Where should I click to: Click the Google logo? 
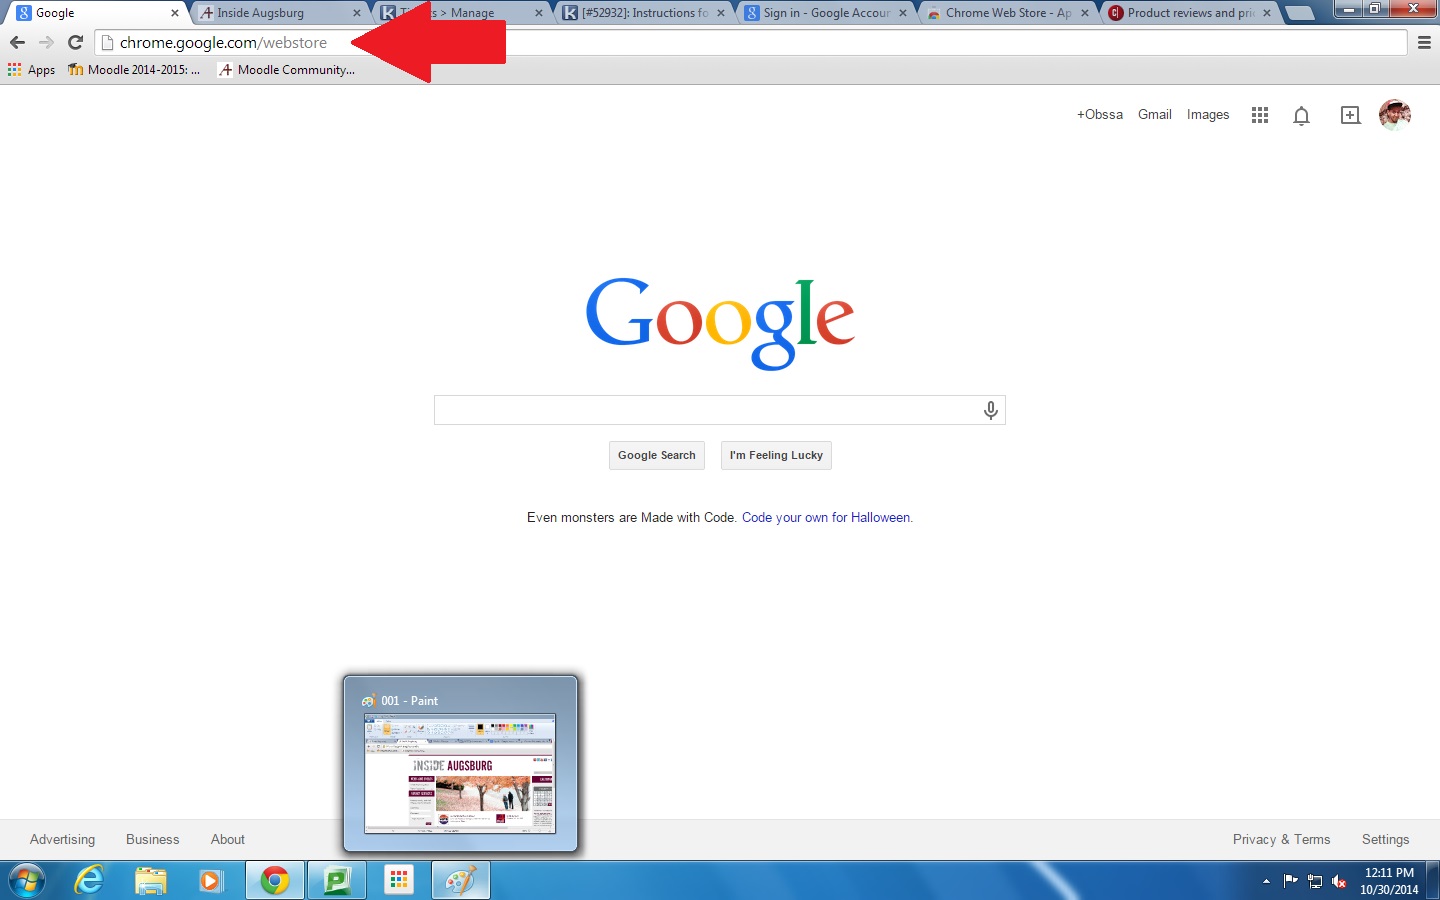pos(720,322)
